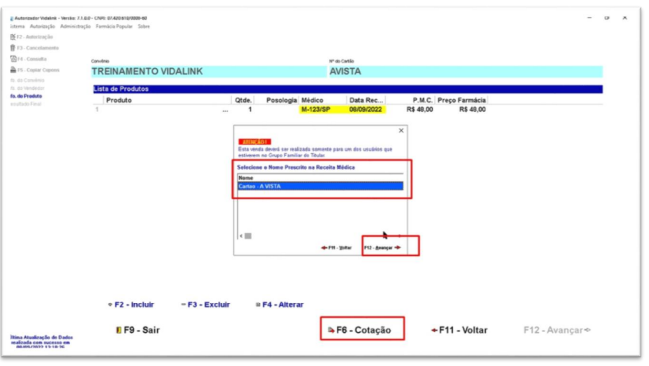
Task: Open the F4 - Consulta sidebar item
Action: pos(29,59)
